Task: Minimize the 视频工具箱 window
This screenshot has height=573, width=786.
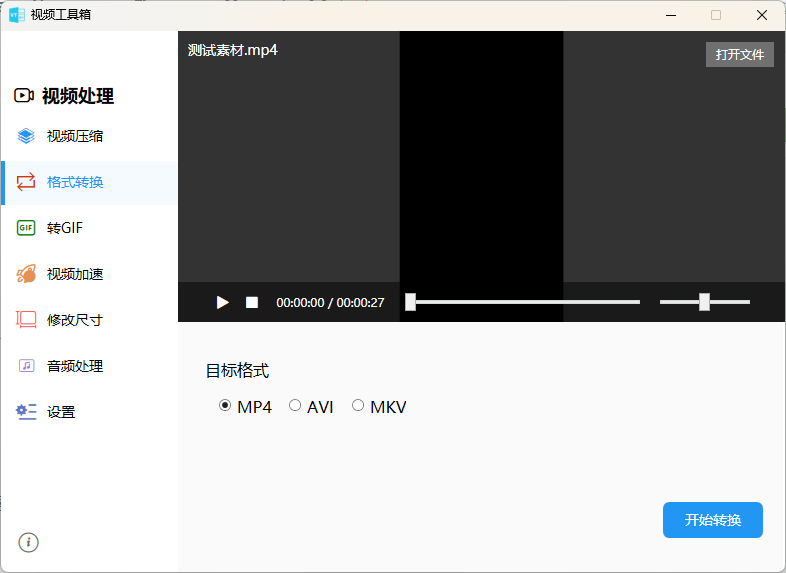Action: (x=671, y=15)
